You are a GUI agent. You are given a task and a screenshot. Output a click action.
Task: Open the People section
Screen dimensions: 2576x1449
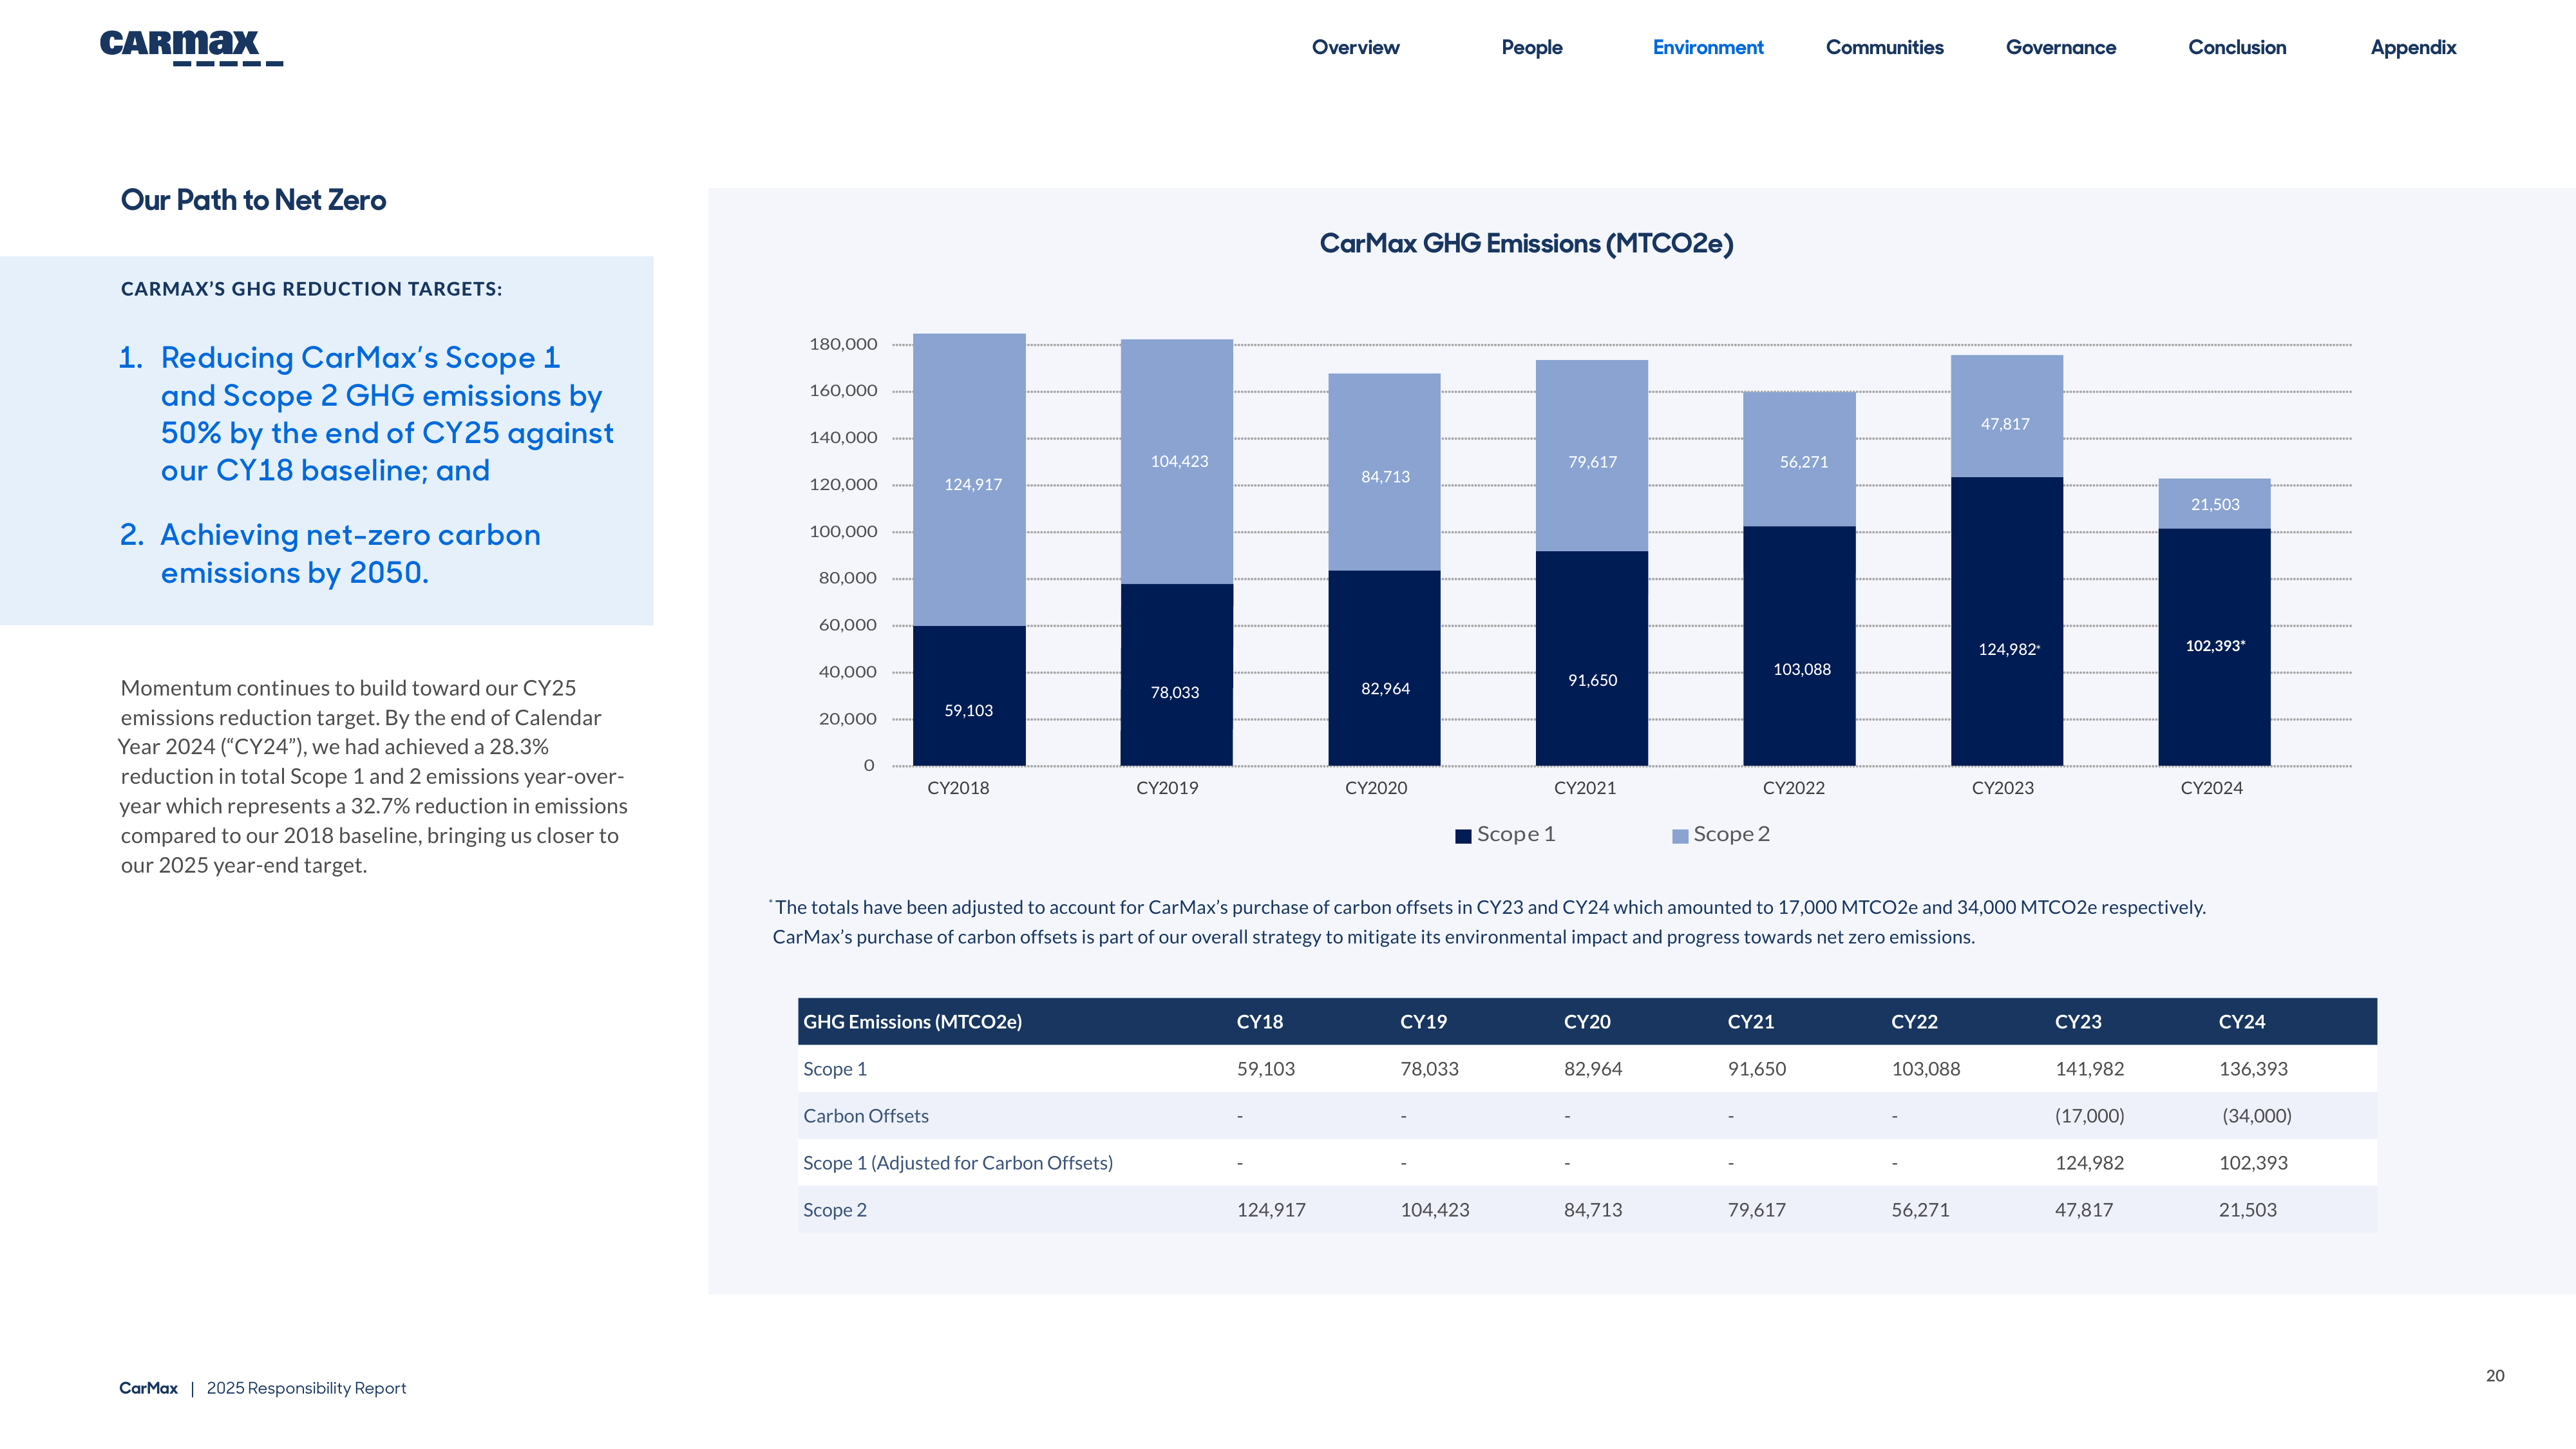point(1531,47)
